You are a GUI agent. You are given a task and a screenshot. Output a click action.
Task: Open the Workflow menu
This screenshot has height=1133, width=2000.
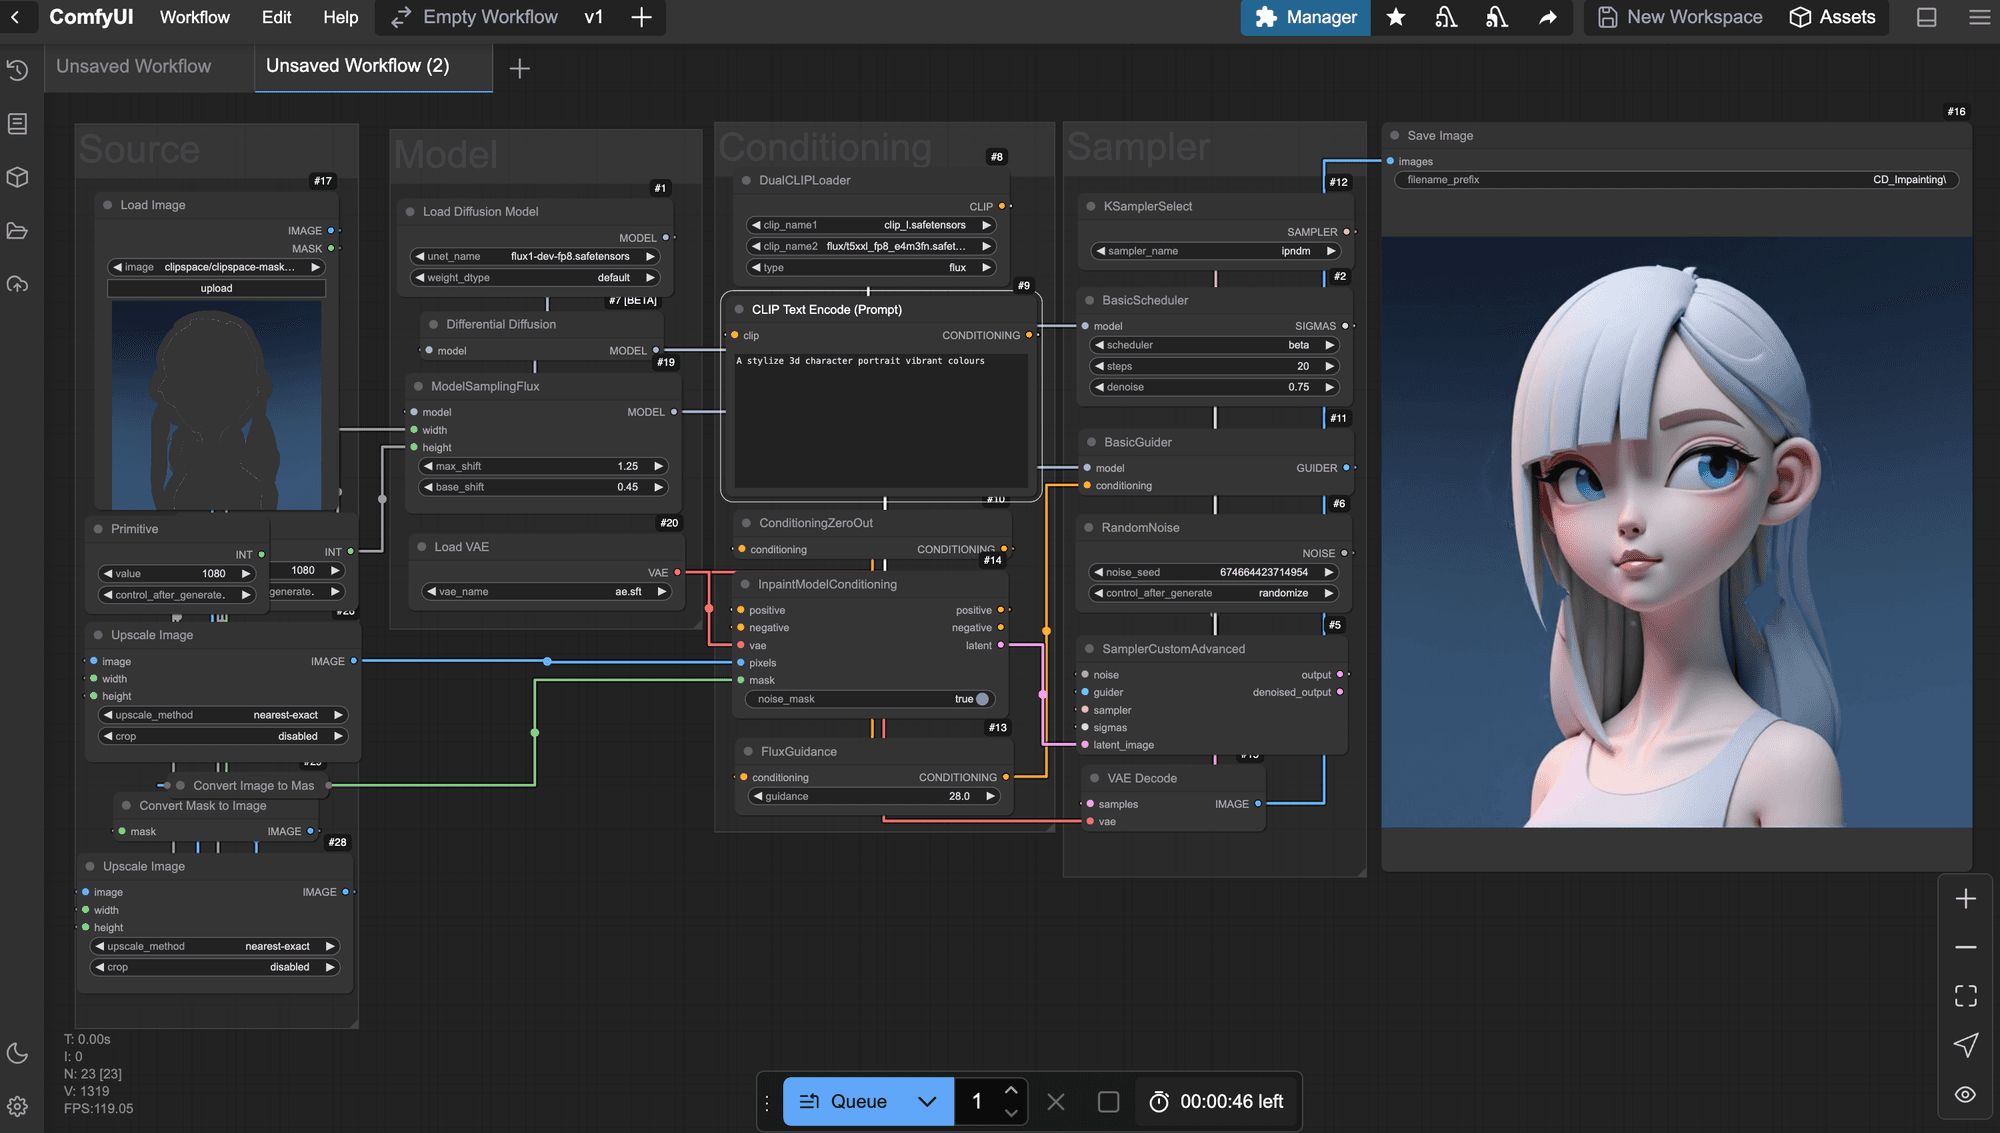click(x=194, y=17)
